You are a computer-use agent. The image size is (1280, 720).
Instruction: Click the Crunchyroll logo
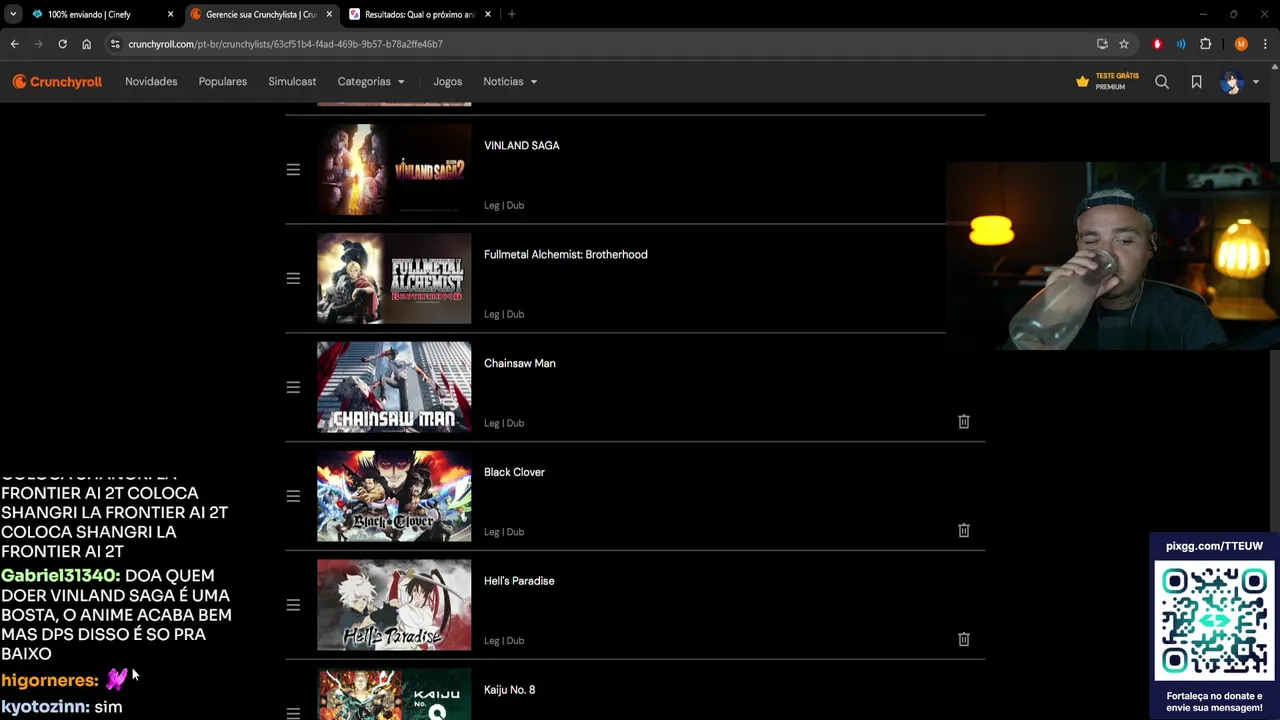[57, 82]
